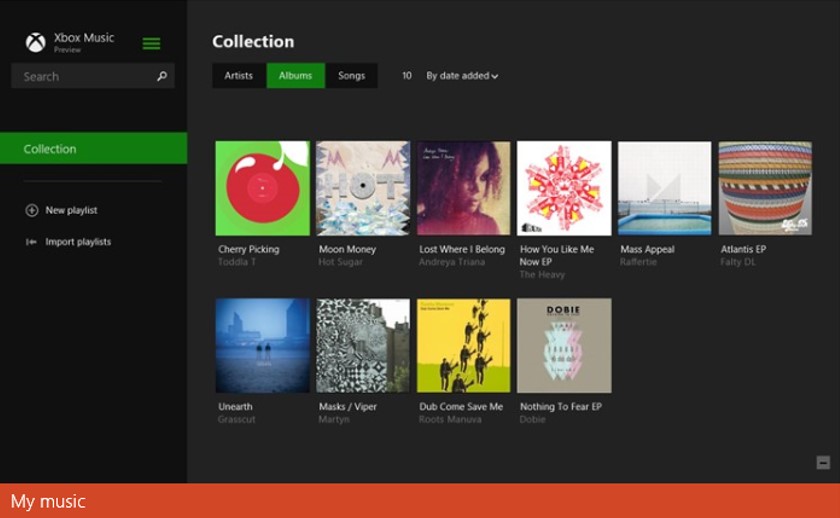The height and width of the screenshot is (518, 840).
Task: Click the Import playlists arrow icon
Action: (32, 242)
